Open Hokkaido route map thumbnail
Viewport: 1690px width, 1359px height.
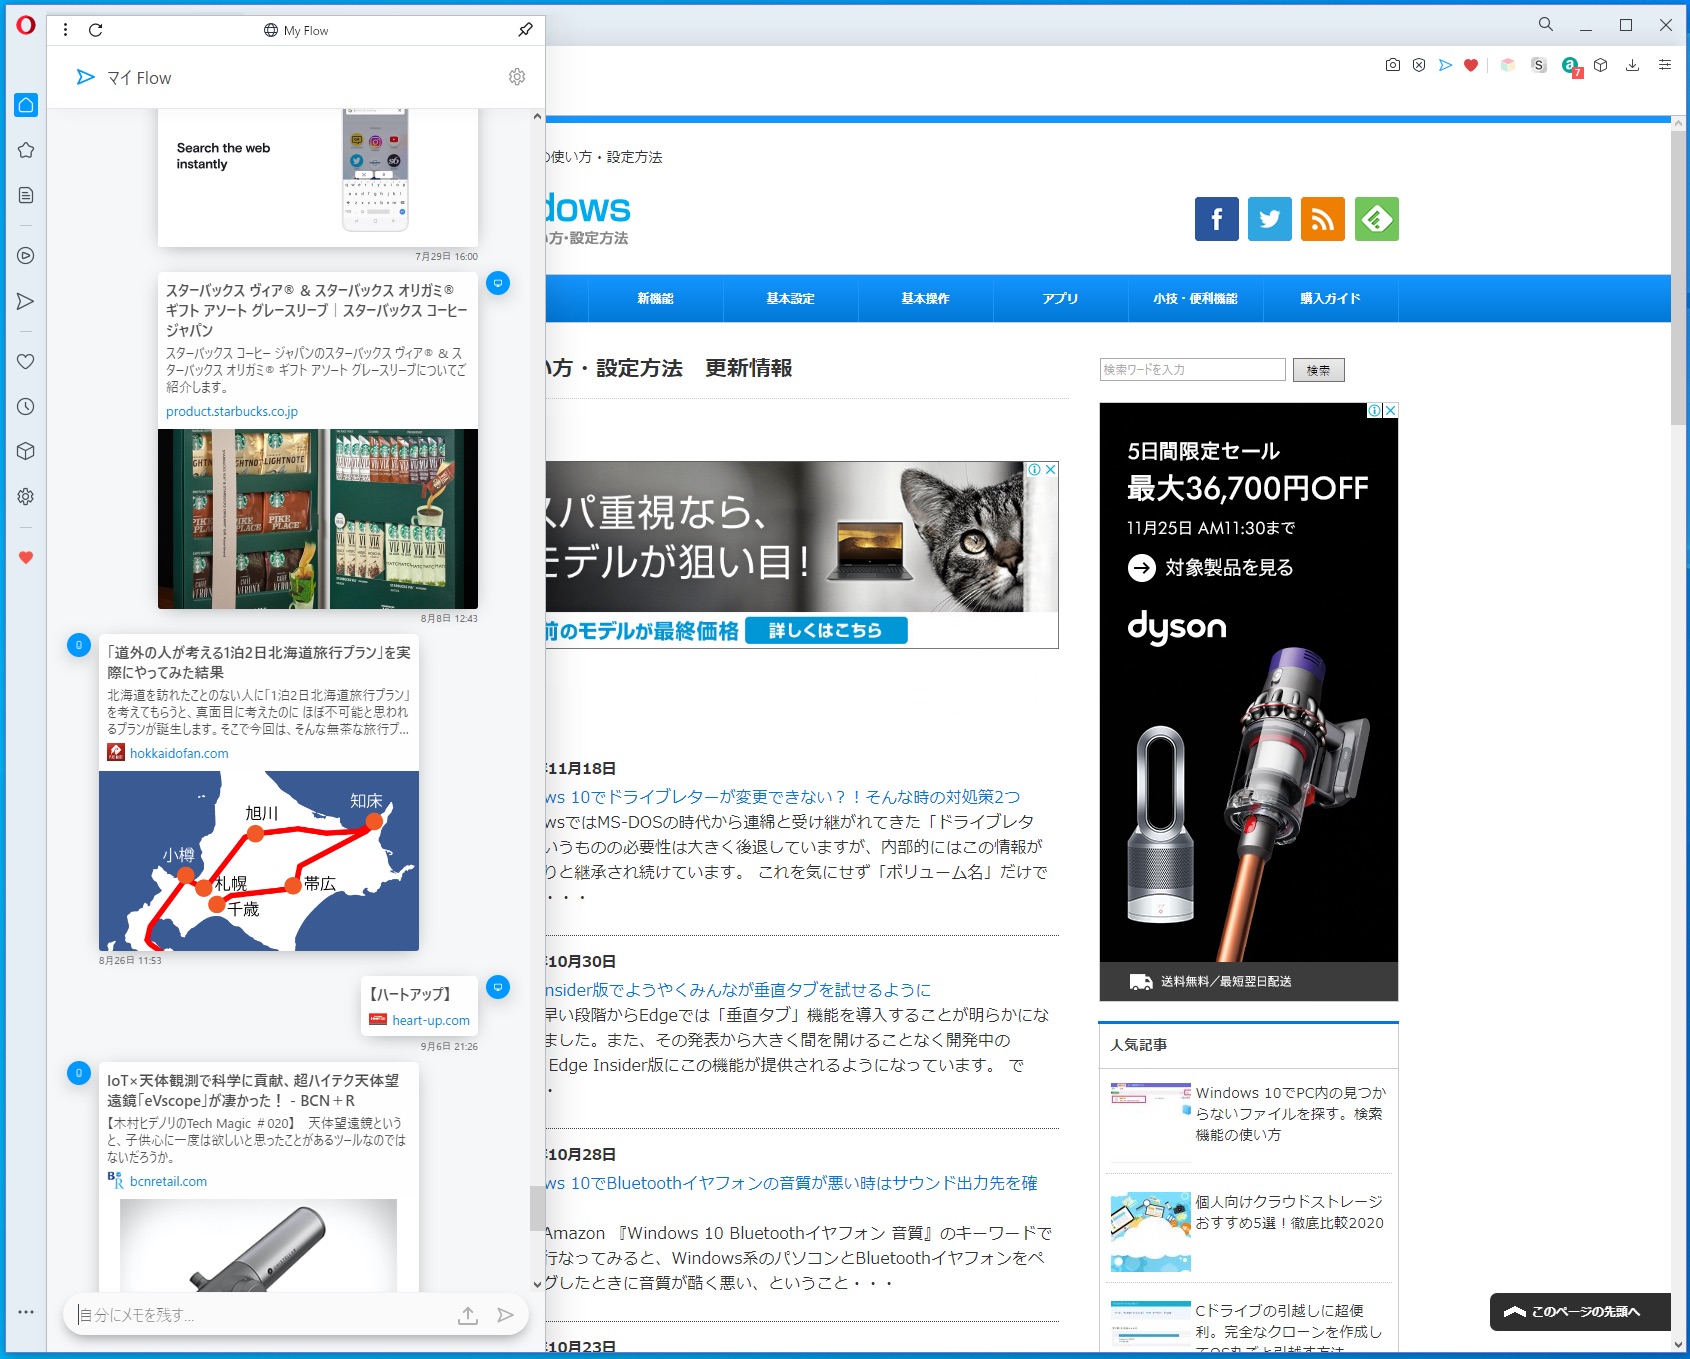259,861
